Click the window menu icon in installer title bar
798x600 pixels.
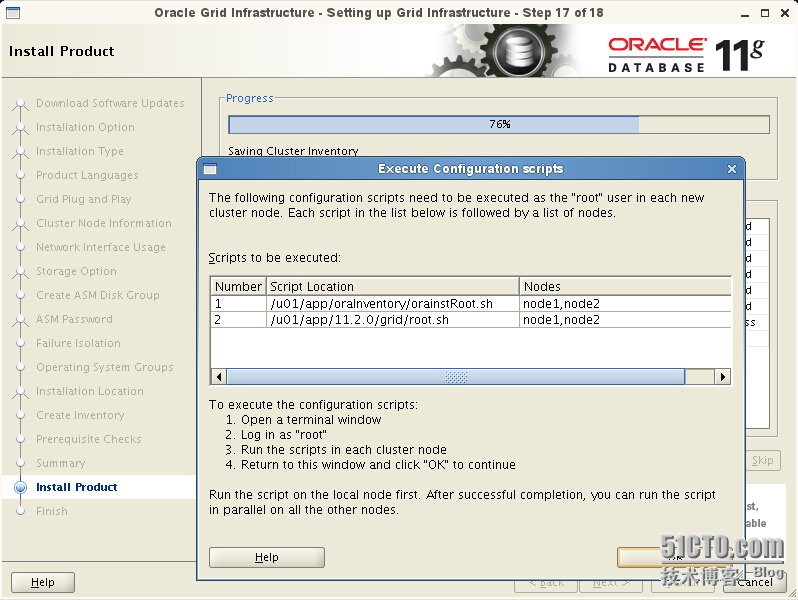(13, 13)
